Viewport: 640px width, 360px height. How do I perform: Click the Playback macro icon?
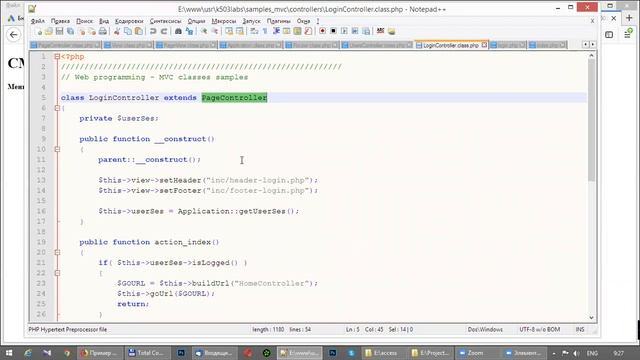click(x=344, y=31)
